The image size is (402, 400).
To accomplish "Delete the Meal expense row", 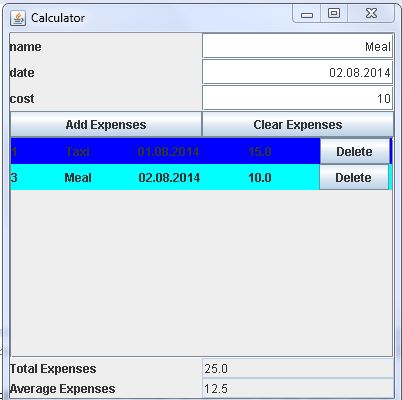I will tap(353, 178).
